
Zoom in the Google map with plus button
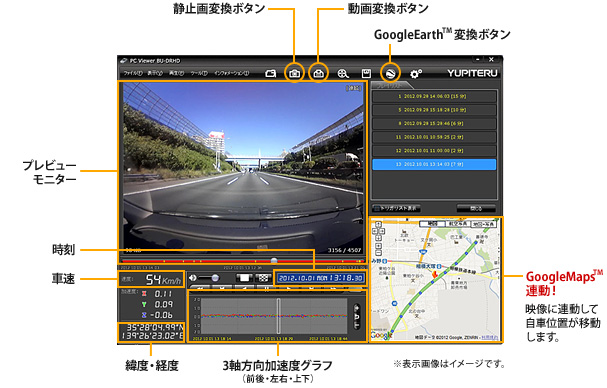(x=378, y=246)
